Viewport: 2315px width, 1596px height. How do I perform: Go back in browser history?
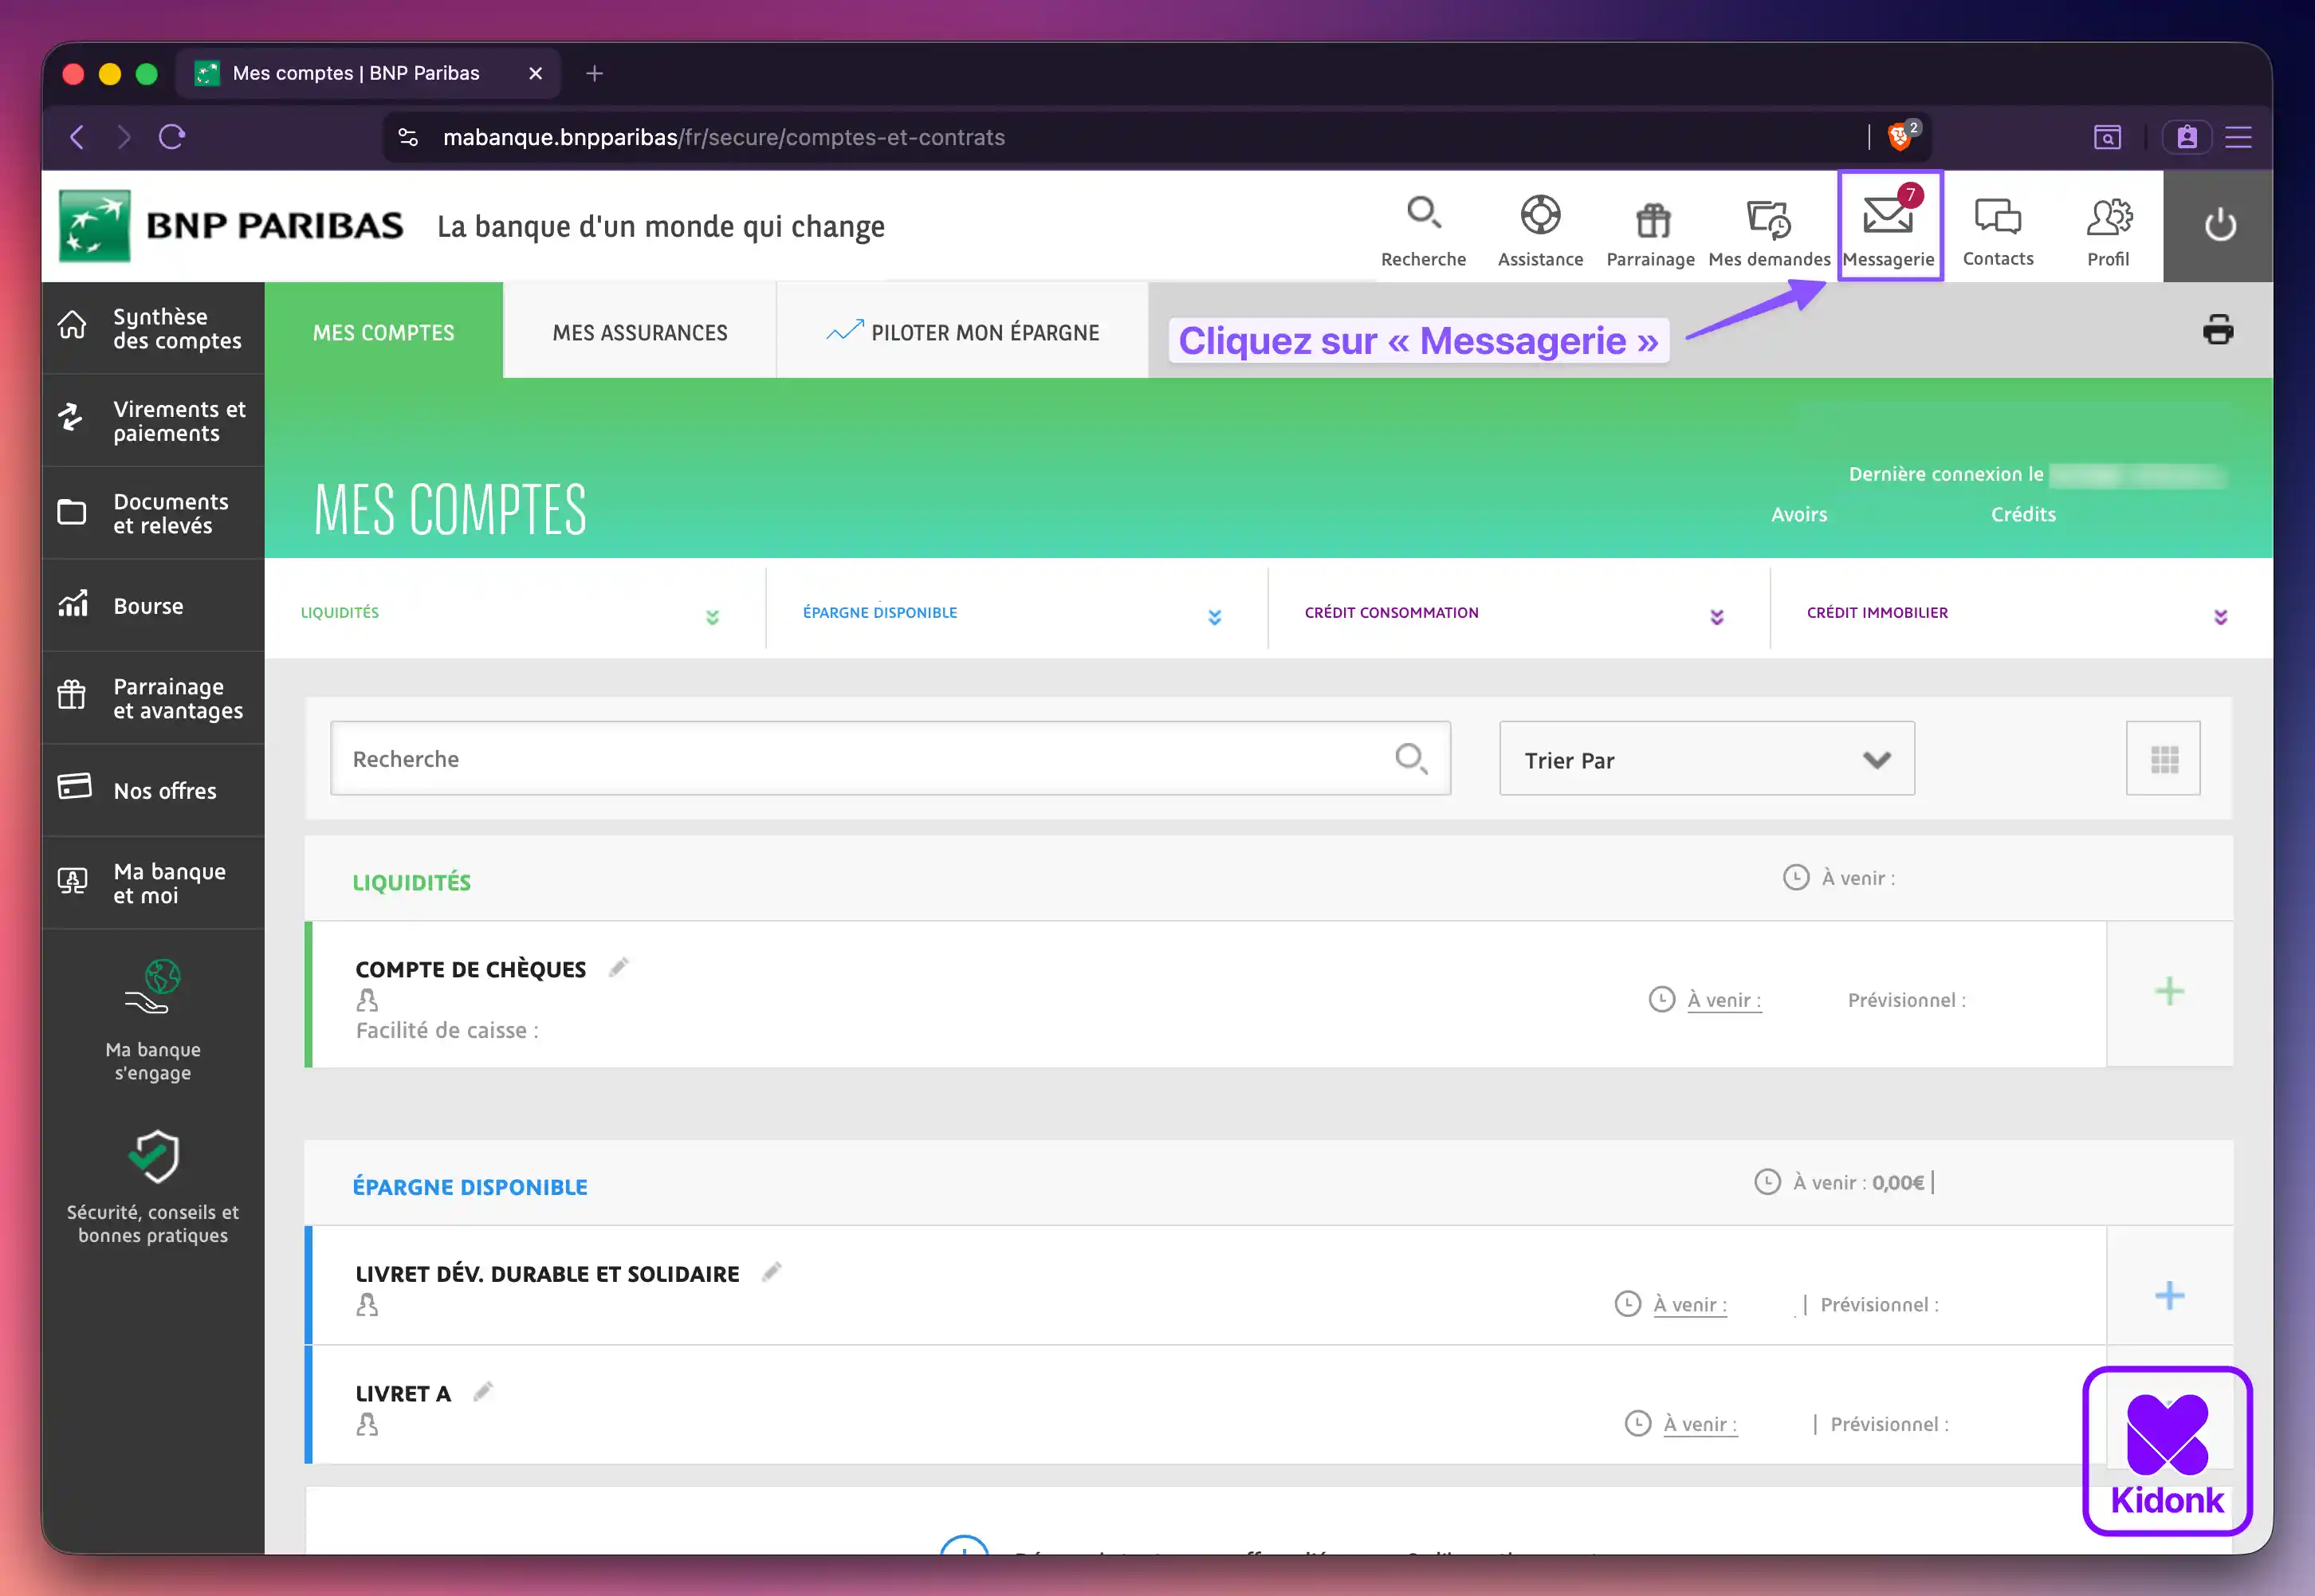pos(78,137)
